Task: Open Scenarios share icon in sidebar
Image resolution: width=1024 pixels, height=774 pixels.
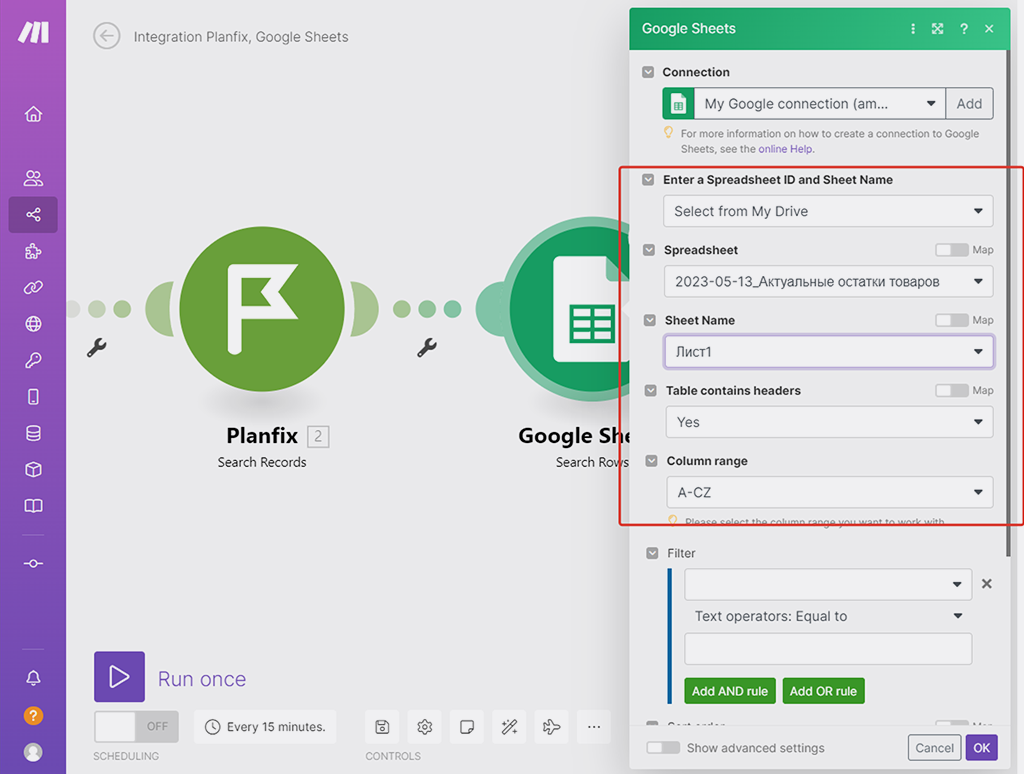Action: pos(33,214)
